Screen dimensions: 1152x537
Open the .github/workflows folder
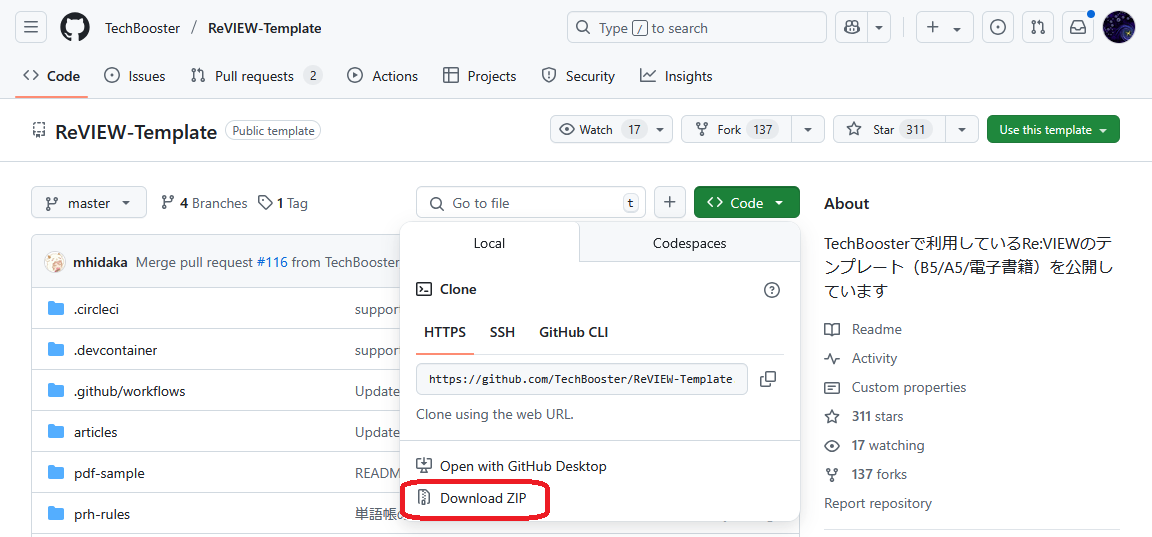click(x=129, y=392)
